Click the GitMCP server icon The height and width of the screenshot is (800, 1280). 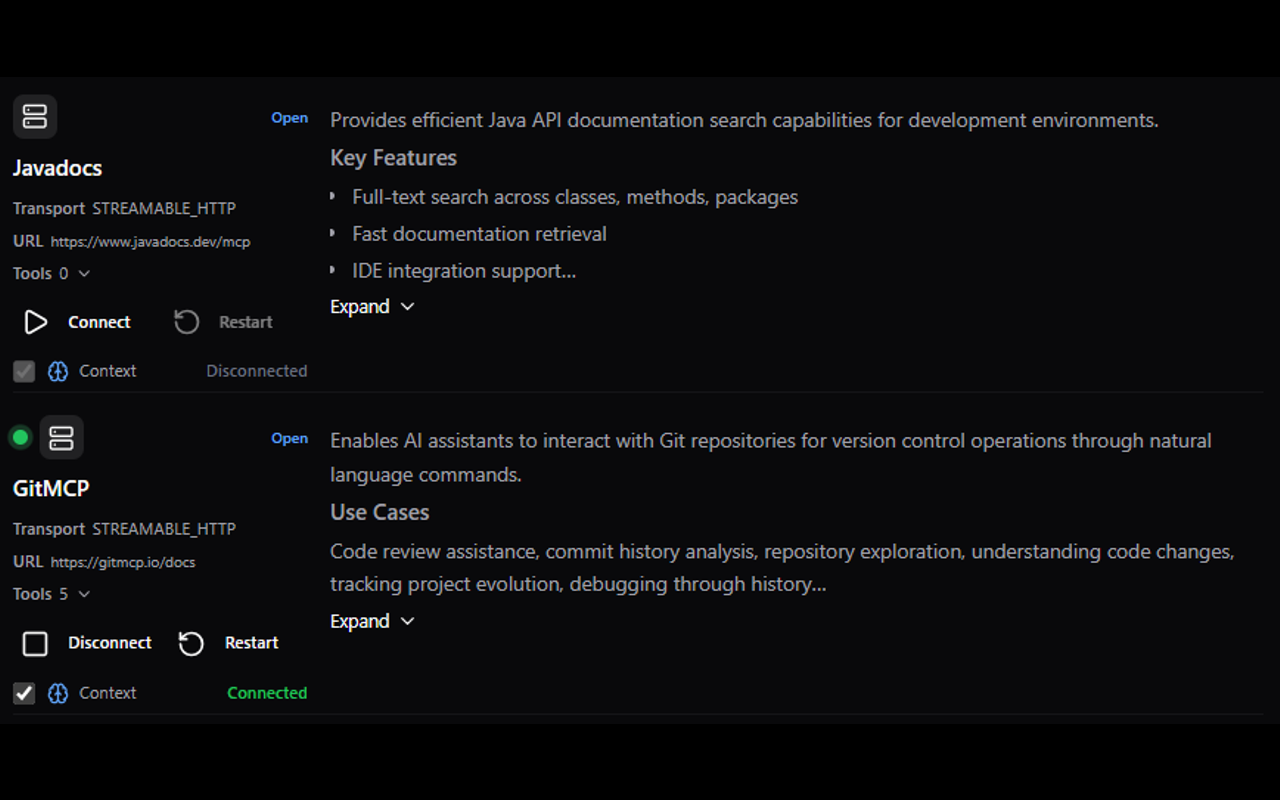coord(61,438)
